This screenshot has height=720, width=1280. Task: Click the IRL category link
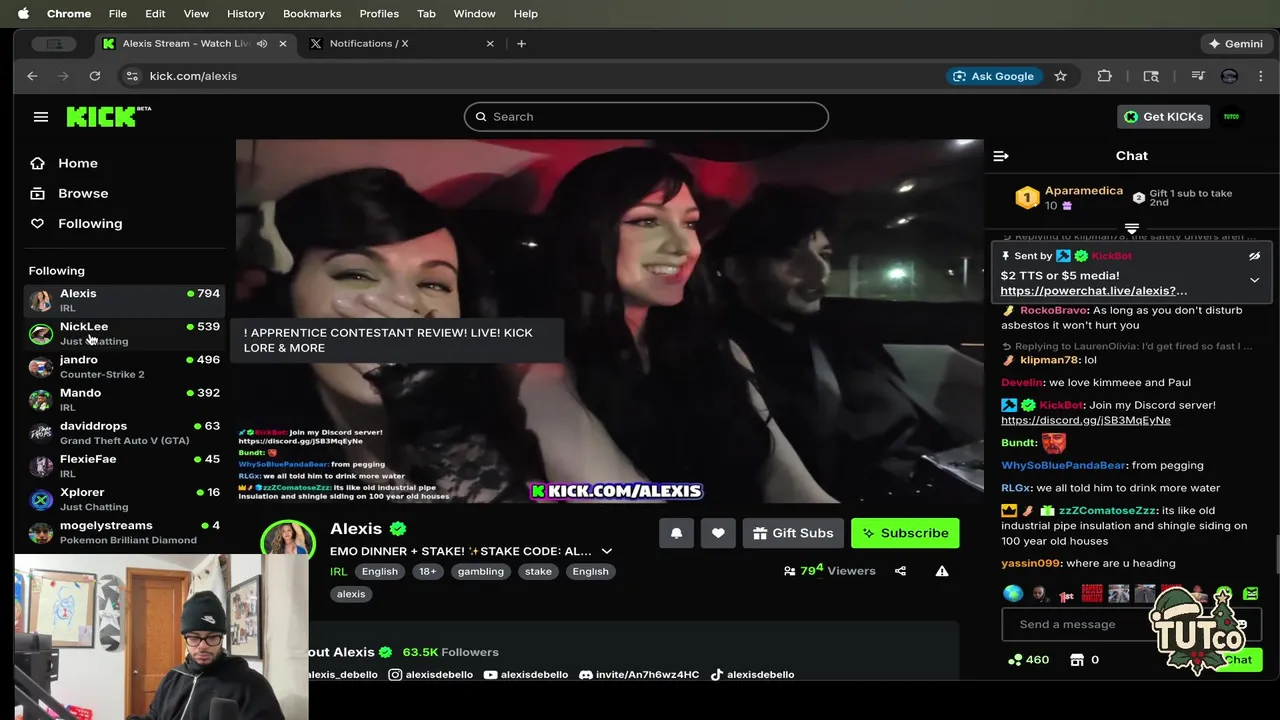[x=339, y=572]
